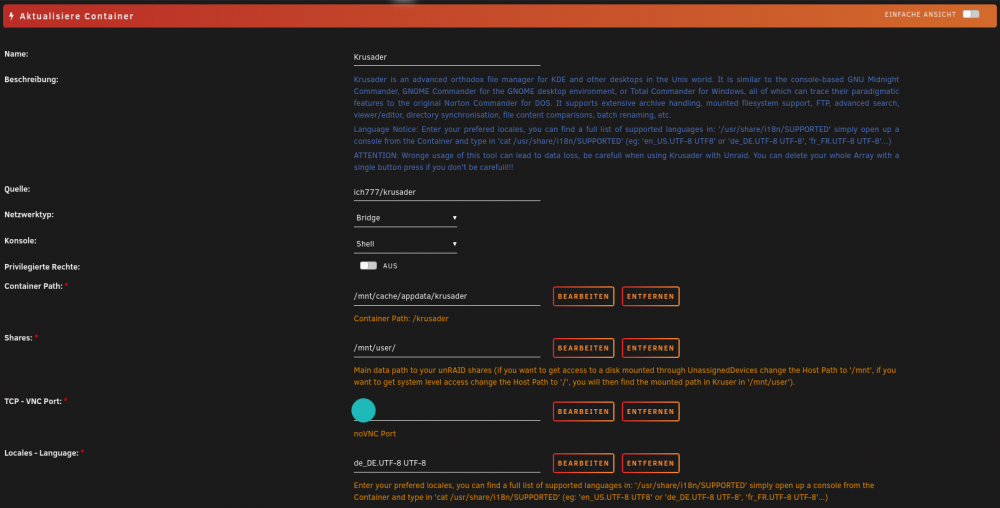This screenshot has width=1000, height=508.
Task: Click the Name field containing Krusader
Action: coord(446,57)
